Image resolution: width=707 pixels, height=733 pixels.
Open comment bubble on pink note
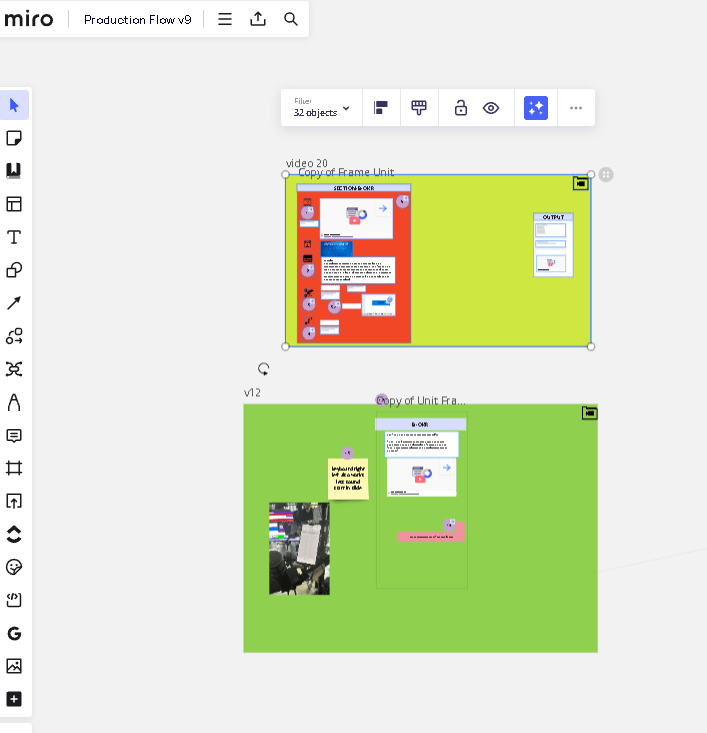[450, 525]
